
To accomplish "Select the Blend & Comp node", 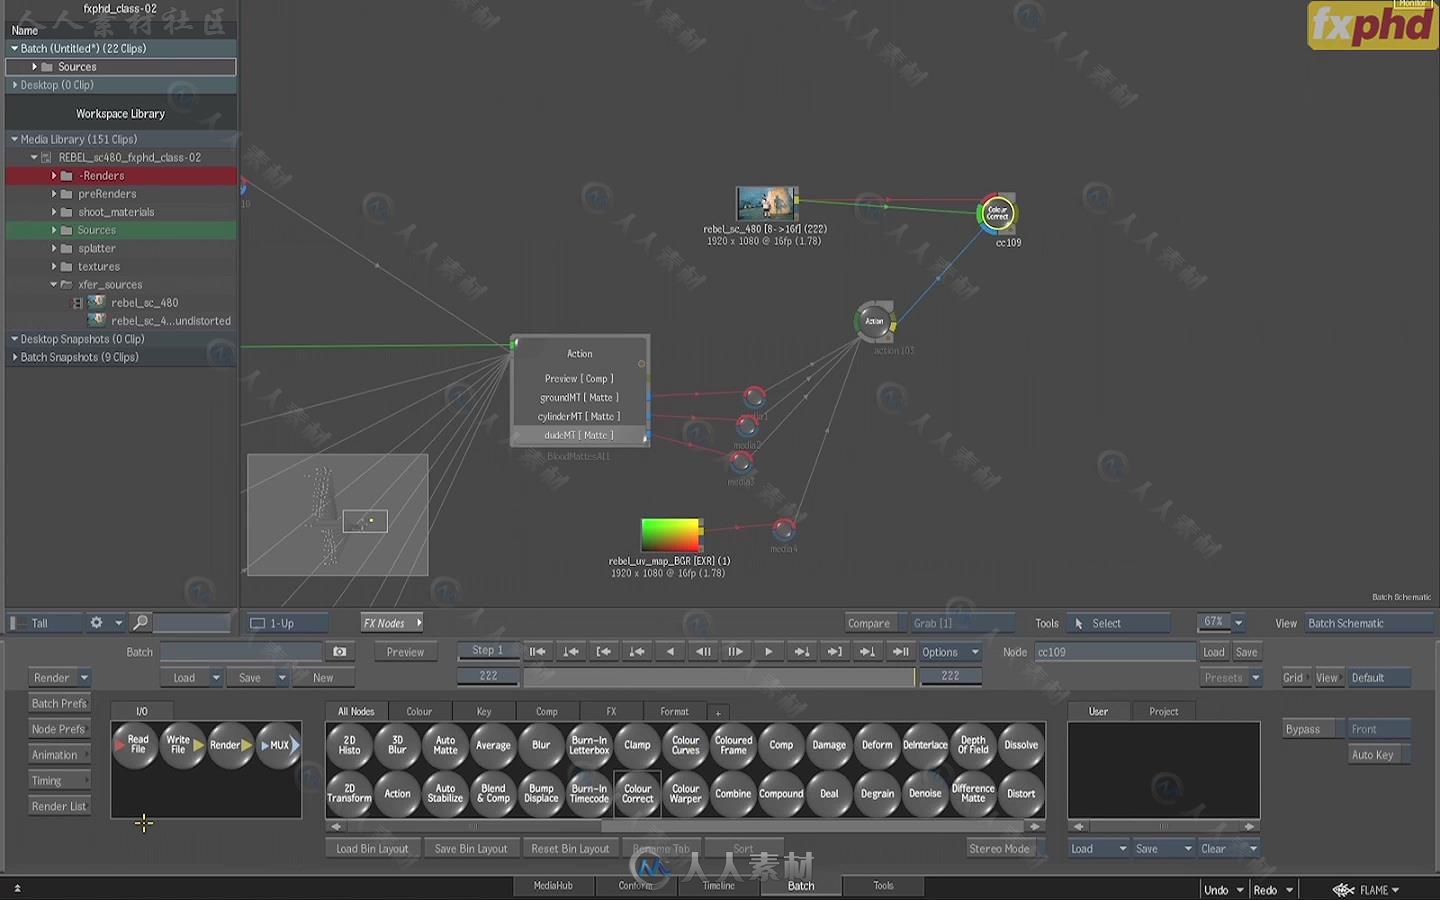I will 493,793.
